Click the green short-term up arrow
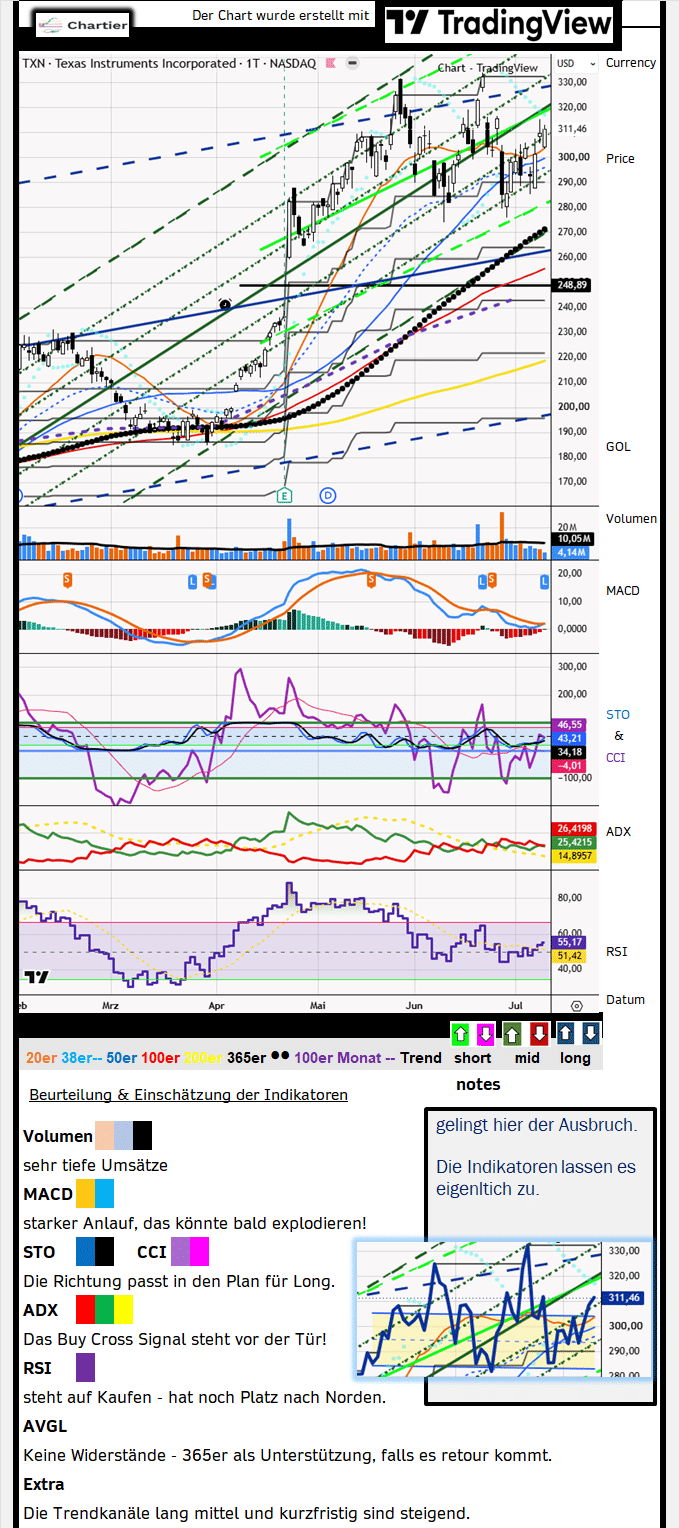The width and height of the screenshot is (679, 1528). (460, 1034)
